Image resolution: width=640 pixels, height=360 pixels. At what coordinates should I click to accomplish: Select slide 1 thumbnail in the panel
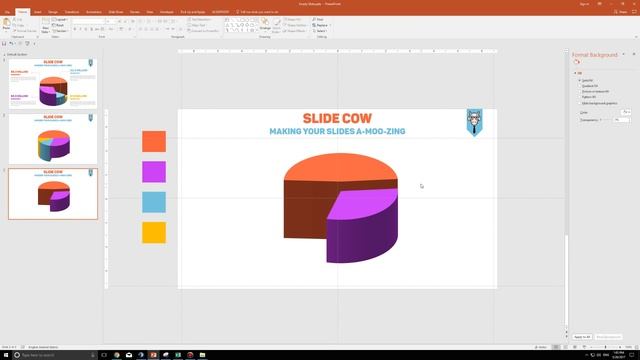click(x=53, y=83)
